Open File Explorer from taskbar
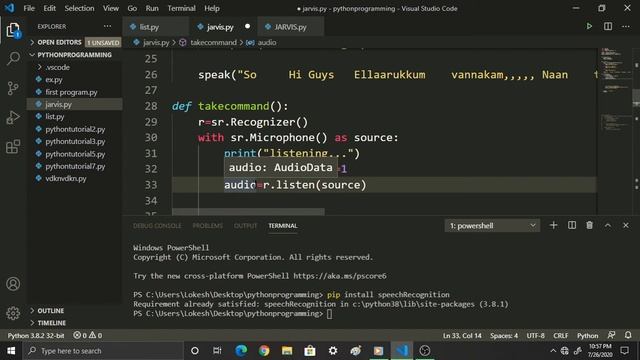The image size is (640, 360). (x=287, y=351)
